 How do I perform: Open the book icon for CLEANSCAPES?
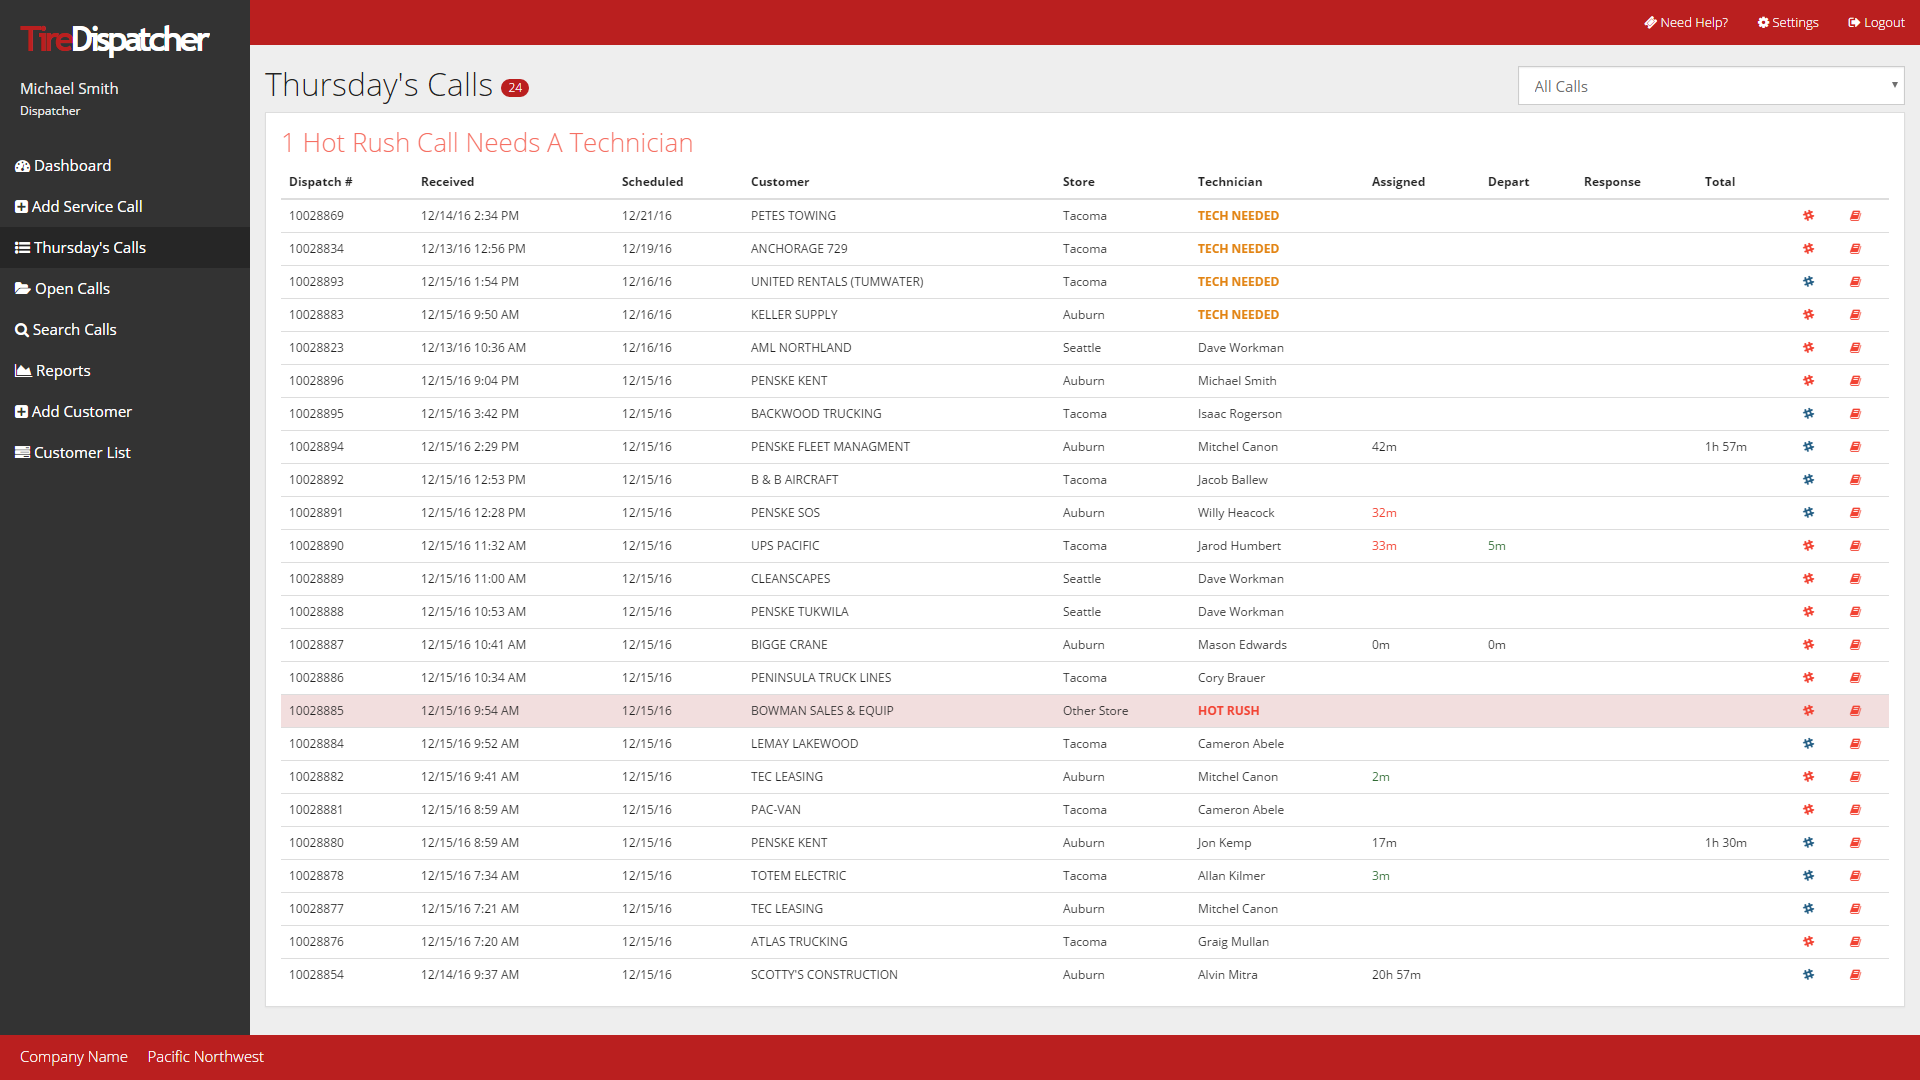pyautogui.click(x=1855, y=579)
